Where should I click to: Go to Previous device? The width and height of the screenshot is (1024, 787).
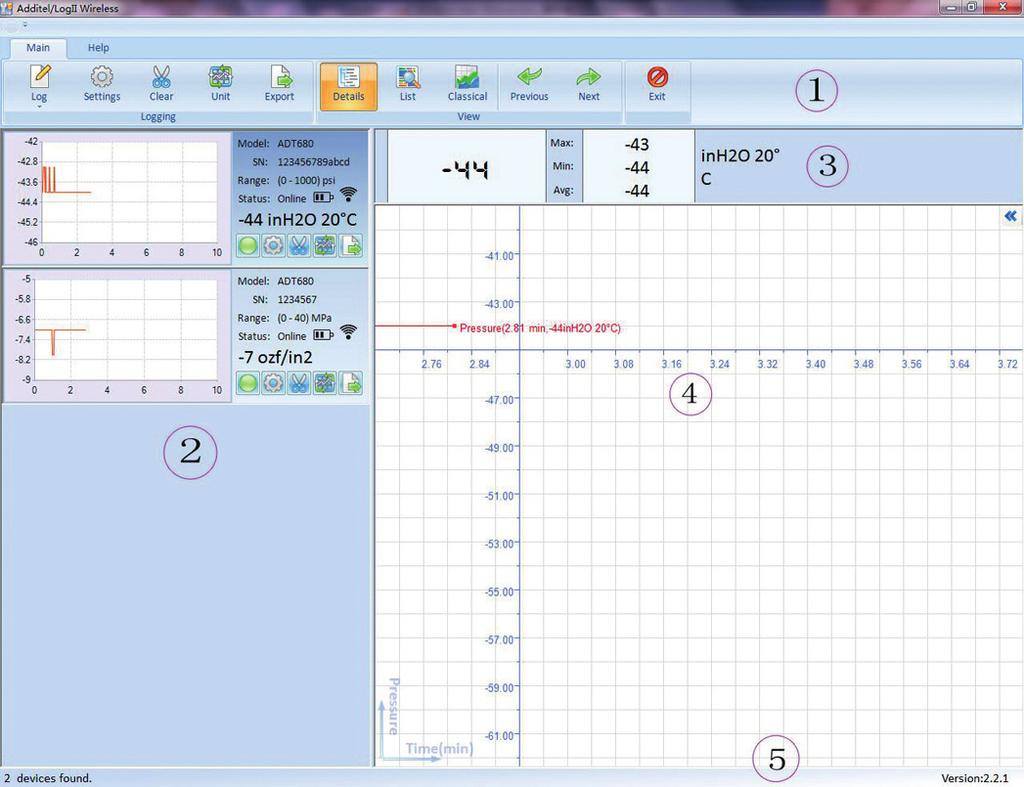[x=529, y=84]
